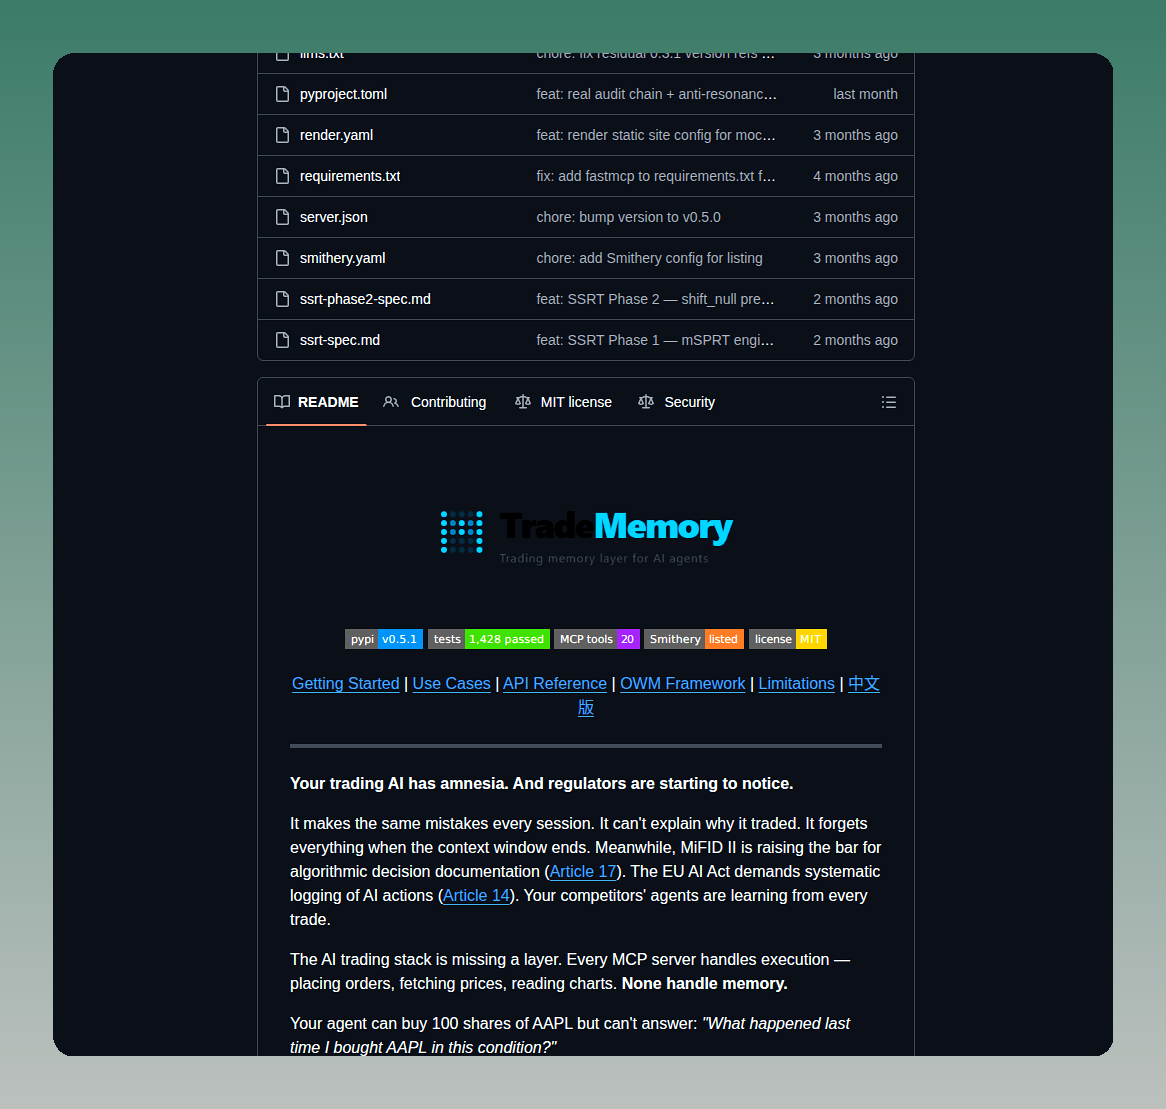Open the API Reference link
Screen dimensions: 1166x1109
555,684
